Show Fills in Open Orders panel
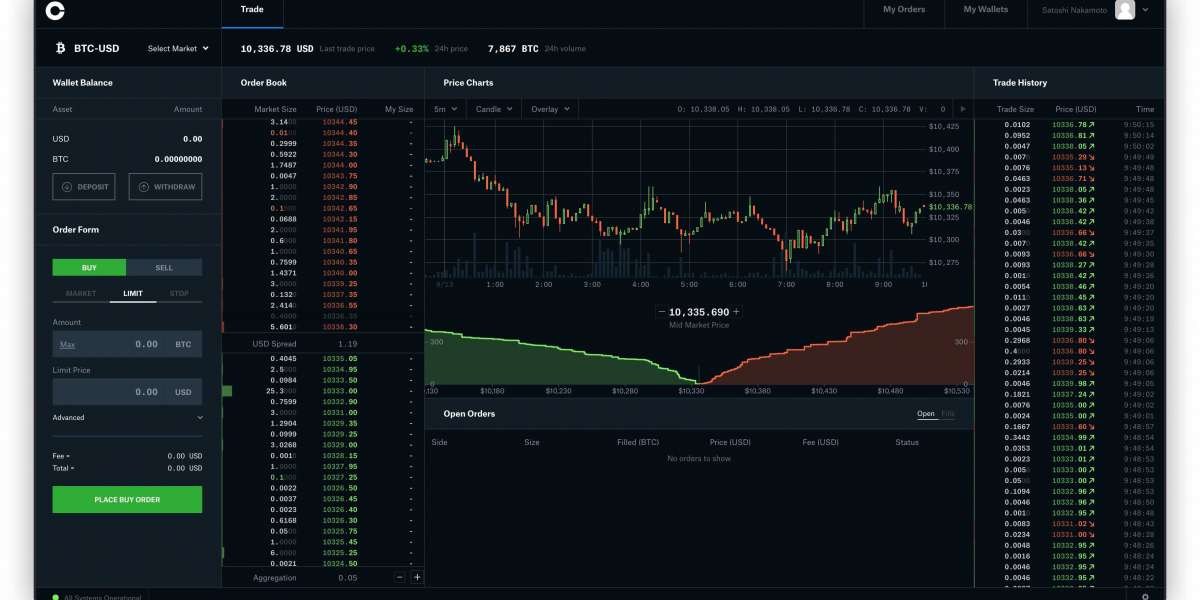Viewport: 1200px width, 600px height. point(948,414)
